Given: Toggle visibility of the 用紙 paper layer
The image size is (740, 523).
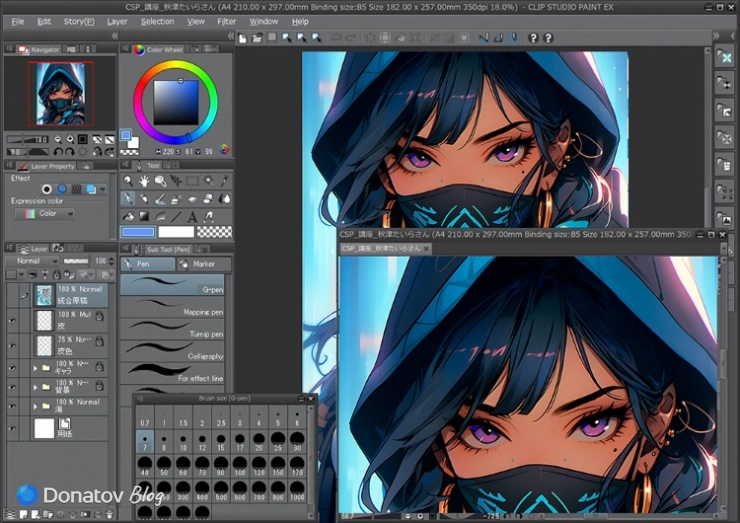Looking at the screenshot, I should pos(12,428).
